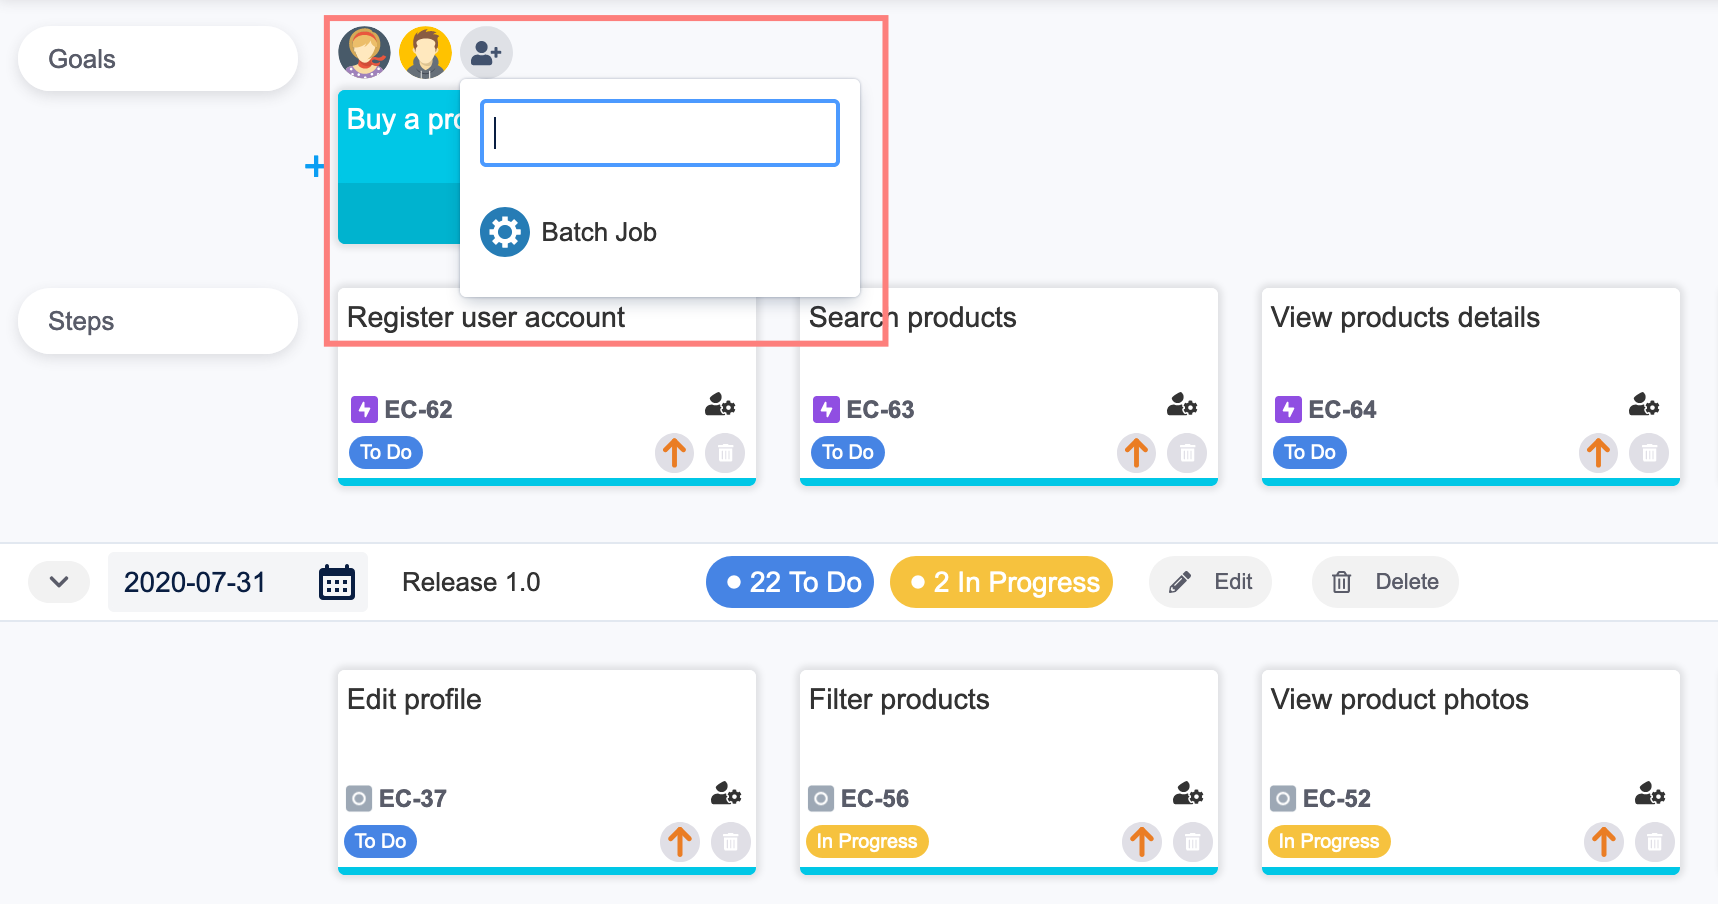Click the Edit release button
This screenshot has height=904, width=1718.
click(1210, 582)
